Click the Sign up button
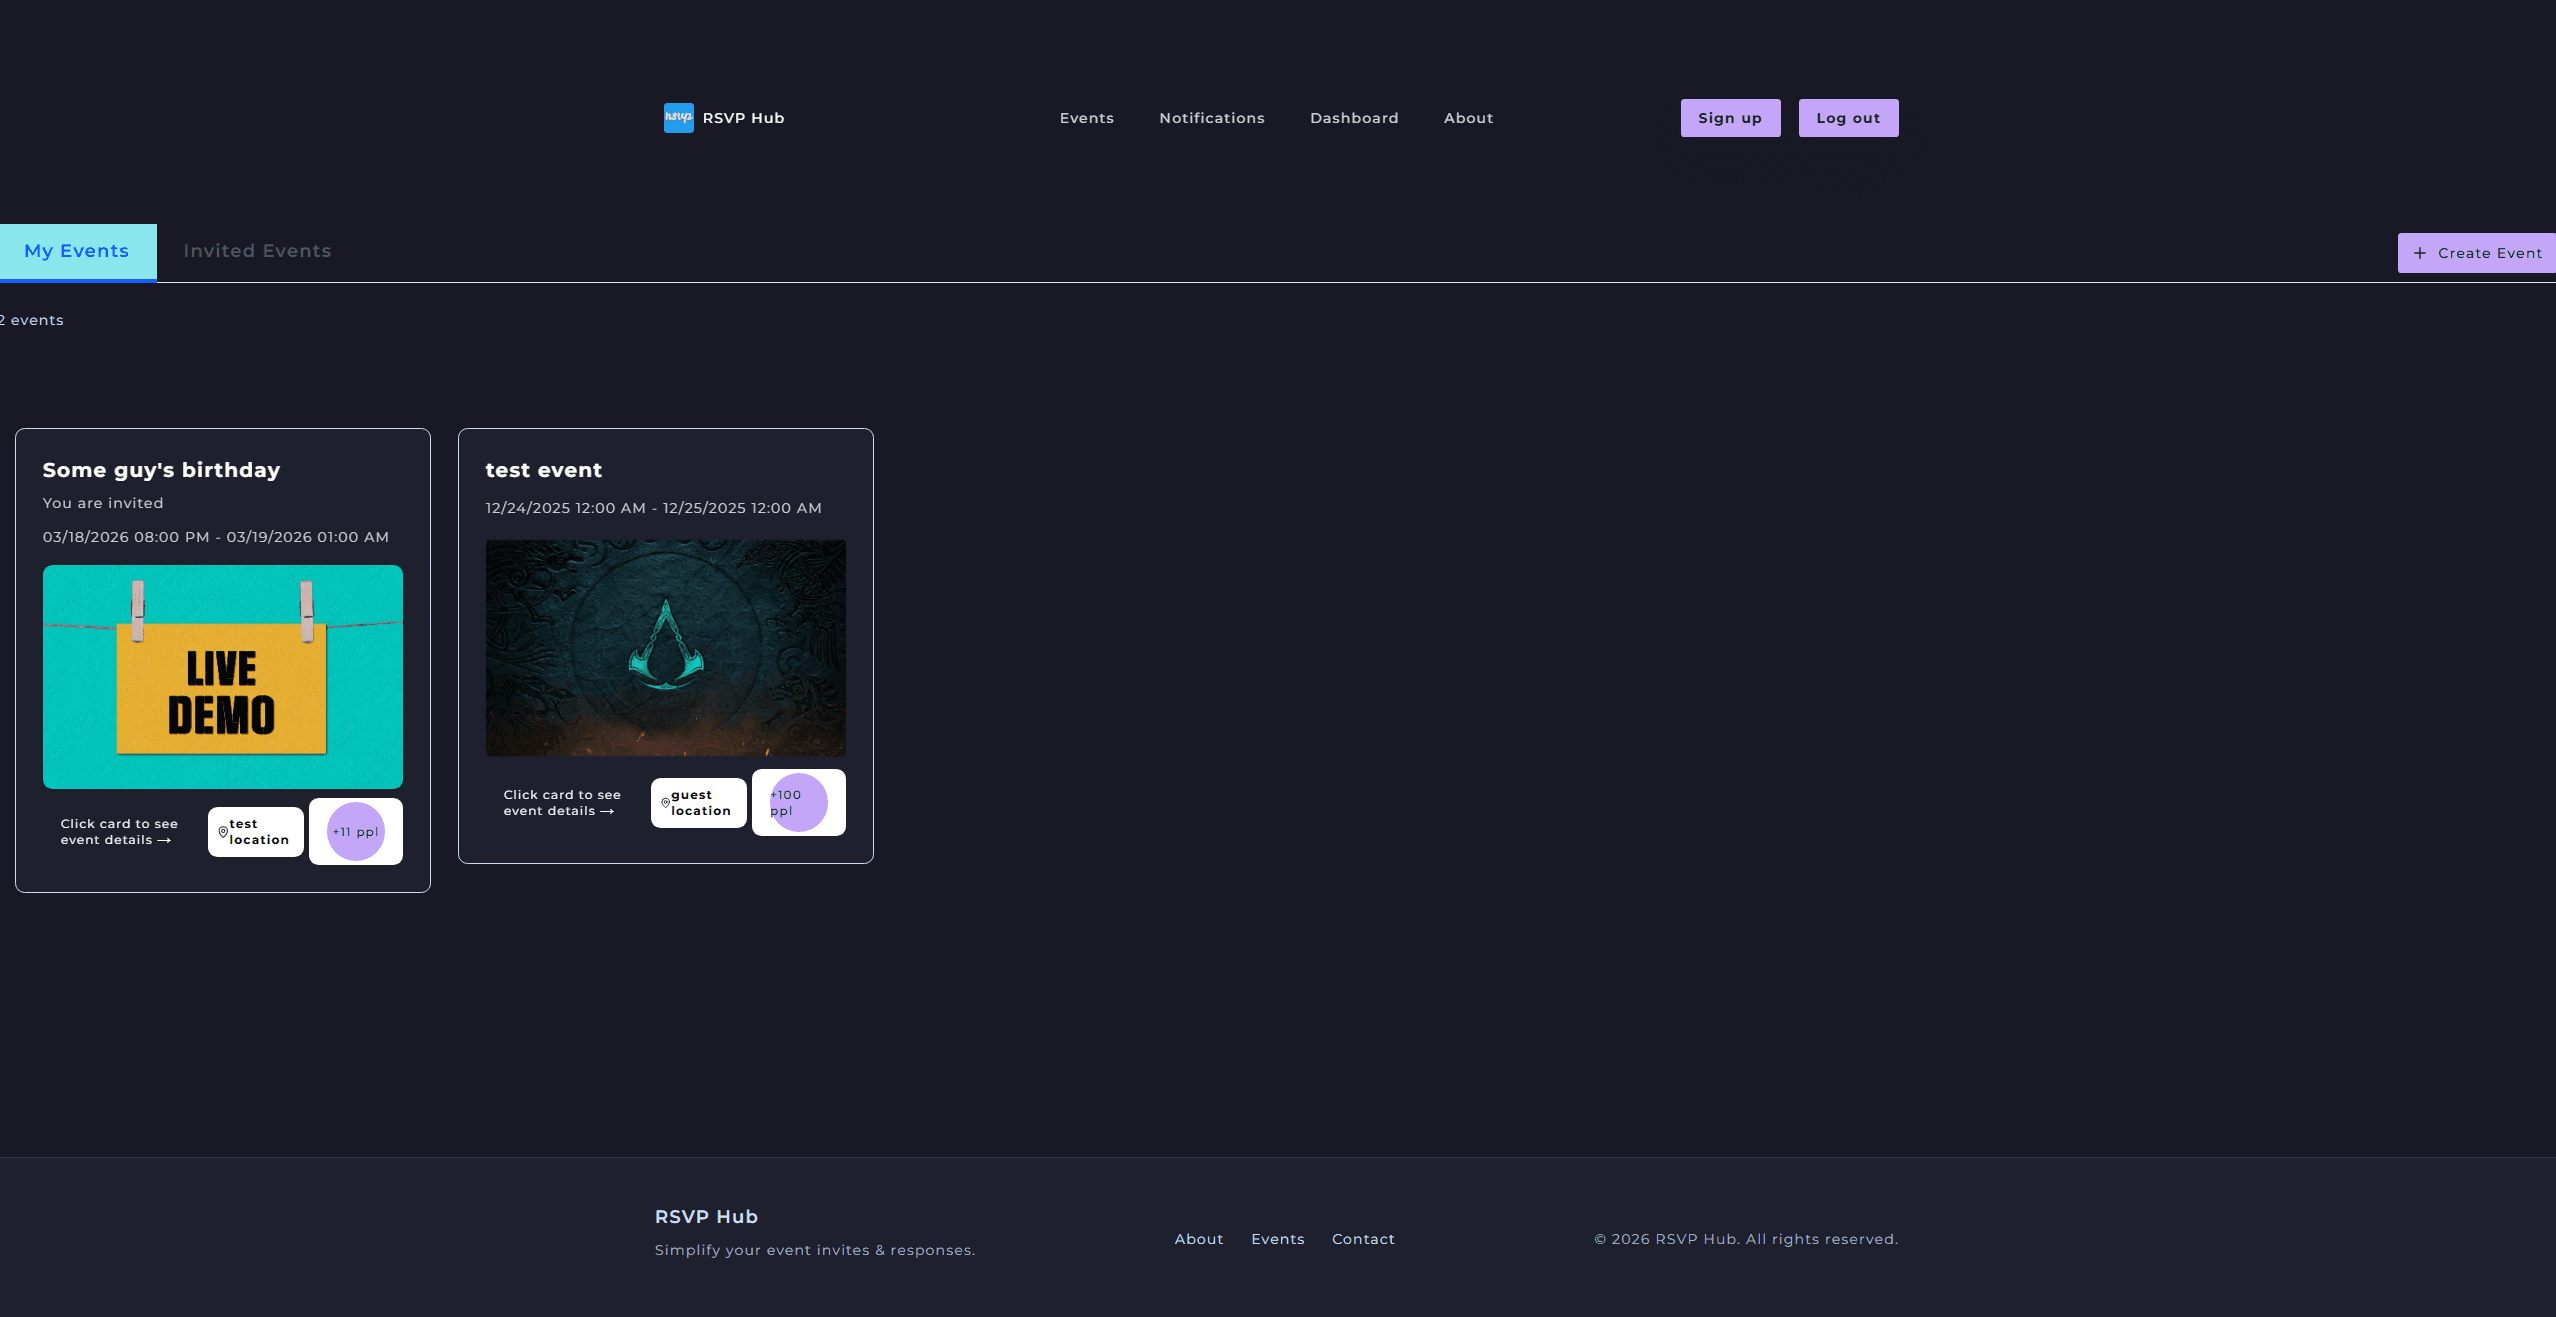Screen dimensions: 2556x1317 (x=1729, y=117)
